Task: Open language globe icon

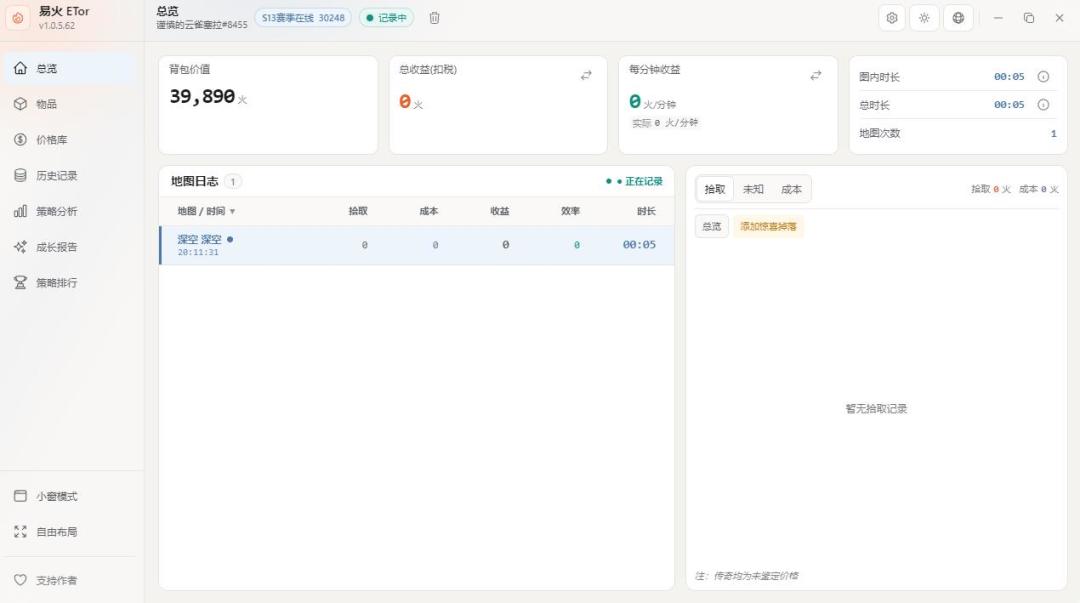Action: point(958,18)
